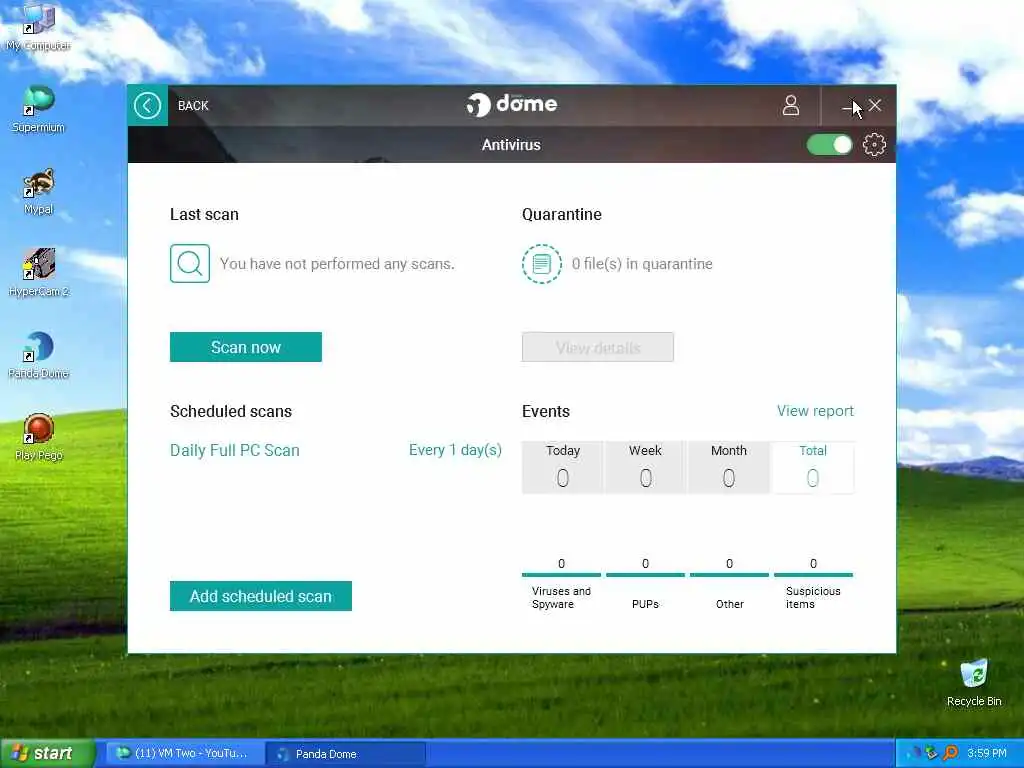The height and width of the screenshot is (768, 1024).
Task: Open Antivirus settings gear icon
Action: [874, 144]
